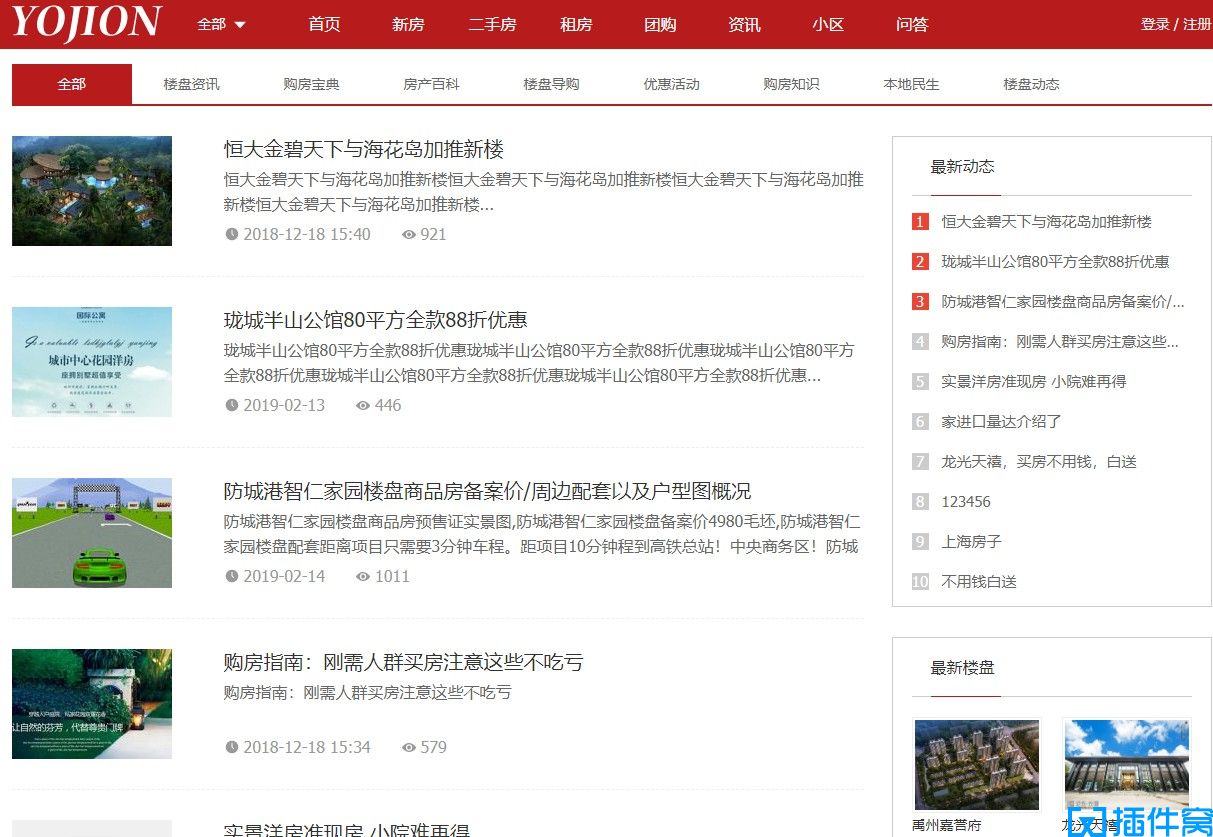Image resolution: width=1213 pixels, height=837 pixels.
Task: Click the eye views icon beside 579
Action: [408, 748]
